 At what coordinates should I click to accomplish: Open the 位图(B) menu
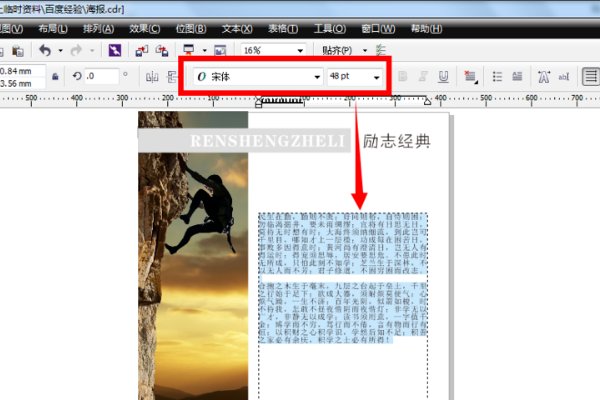(x=191, y=29)
